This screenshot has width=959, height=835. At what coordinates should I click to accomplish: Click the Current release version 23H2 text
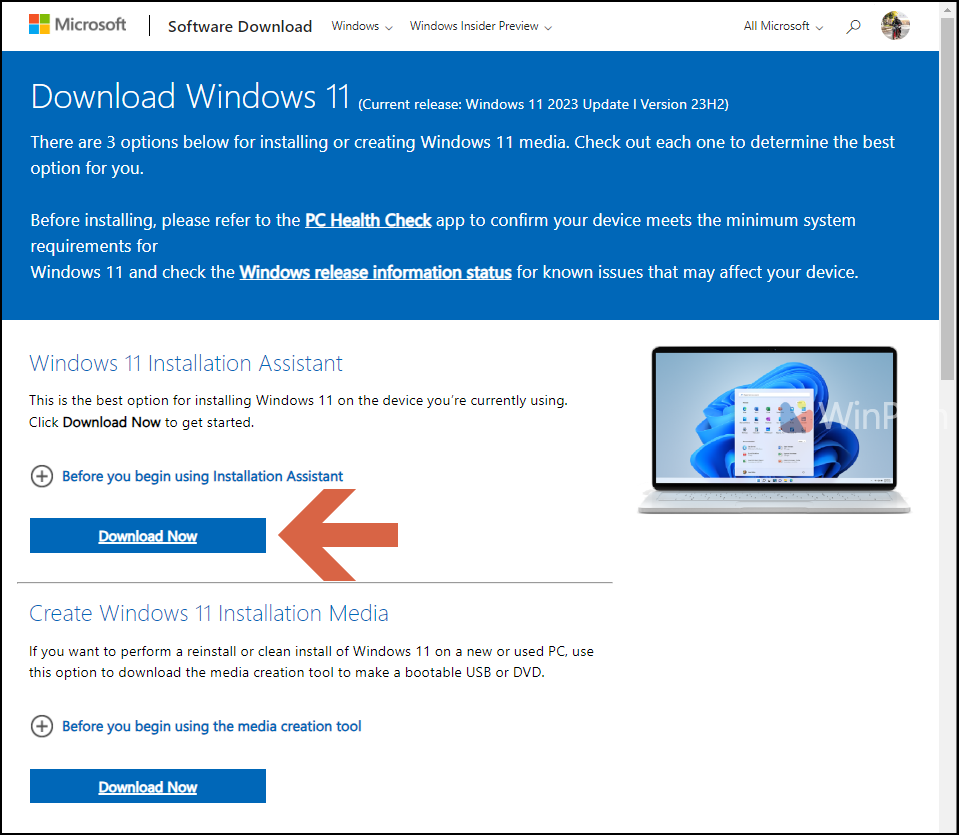(x=543, y=105)
